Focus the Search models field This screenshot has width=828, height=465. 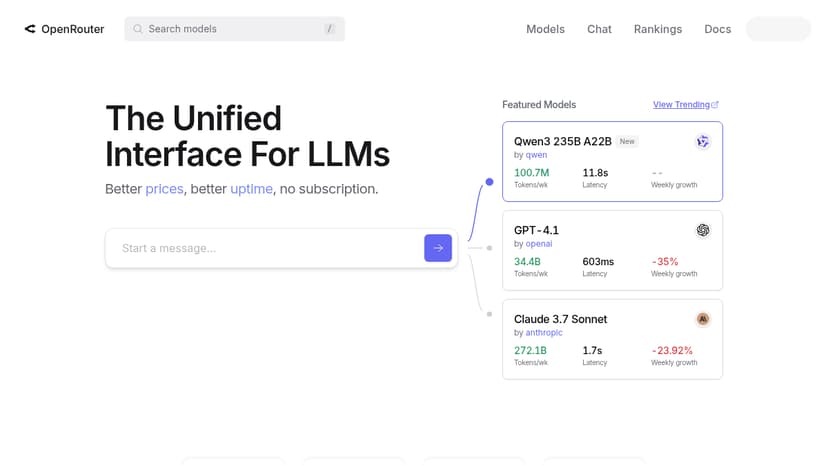pos(234,29)
